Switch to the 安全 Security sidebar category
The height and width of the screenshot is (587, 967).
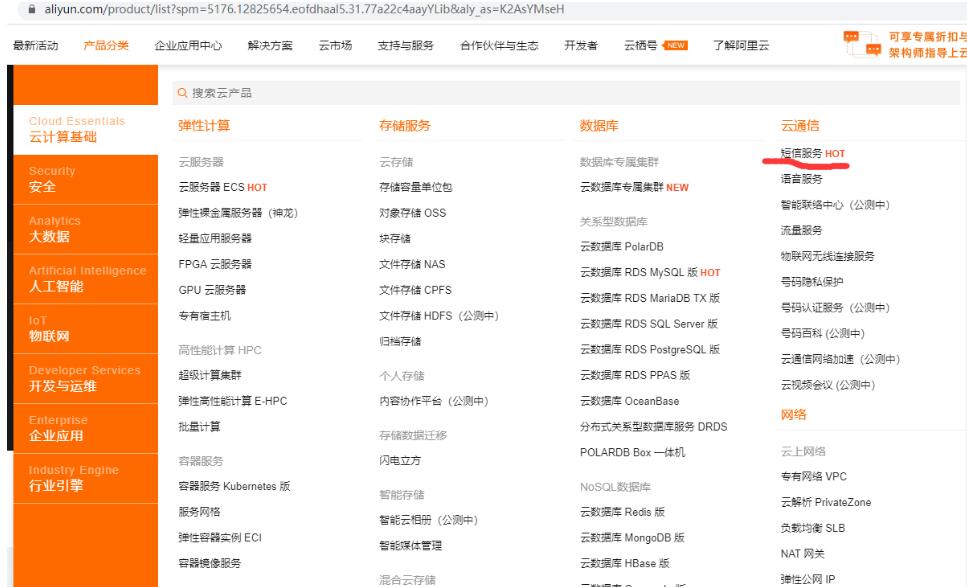pyautogui.click(x=82, y=179)
